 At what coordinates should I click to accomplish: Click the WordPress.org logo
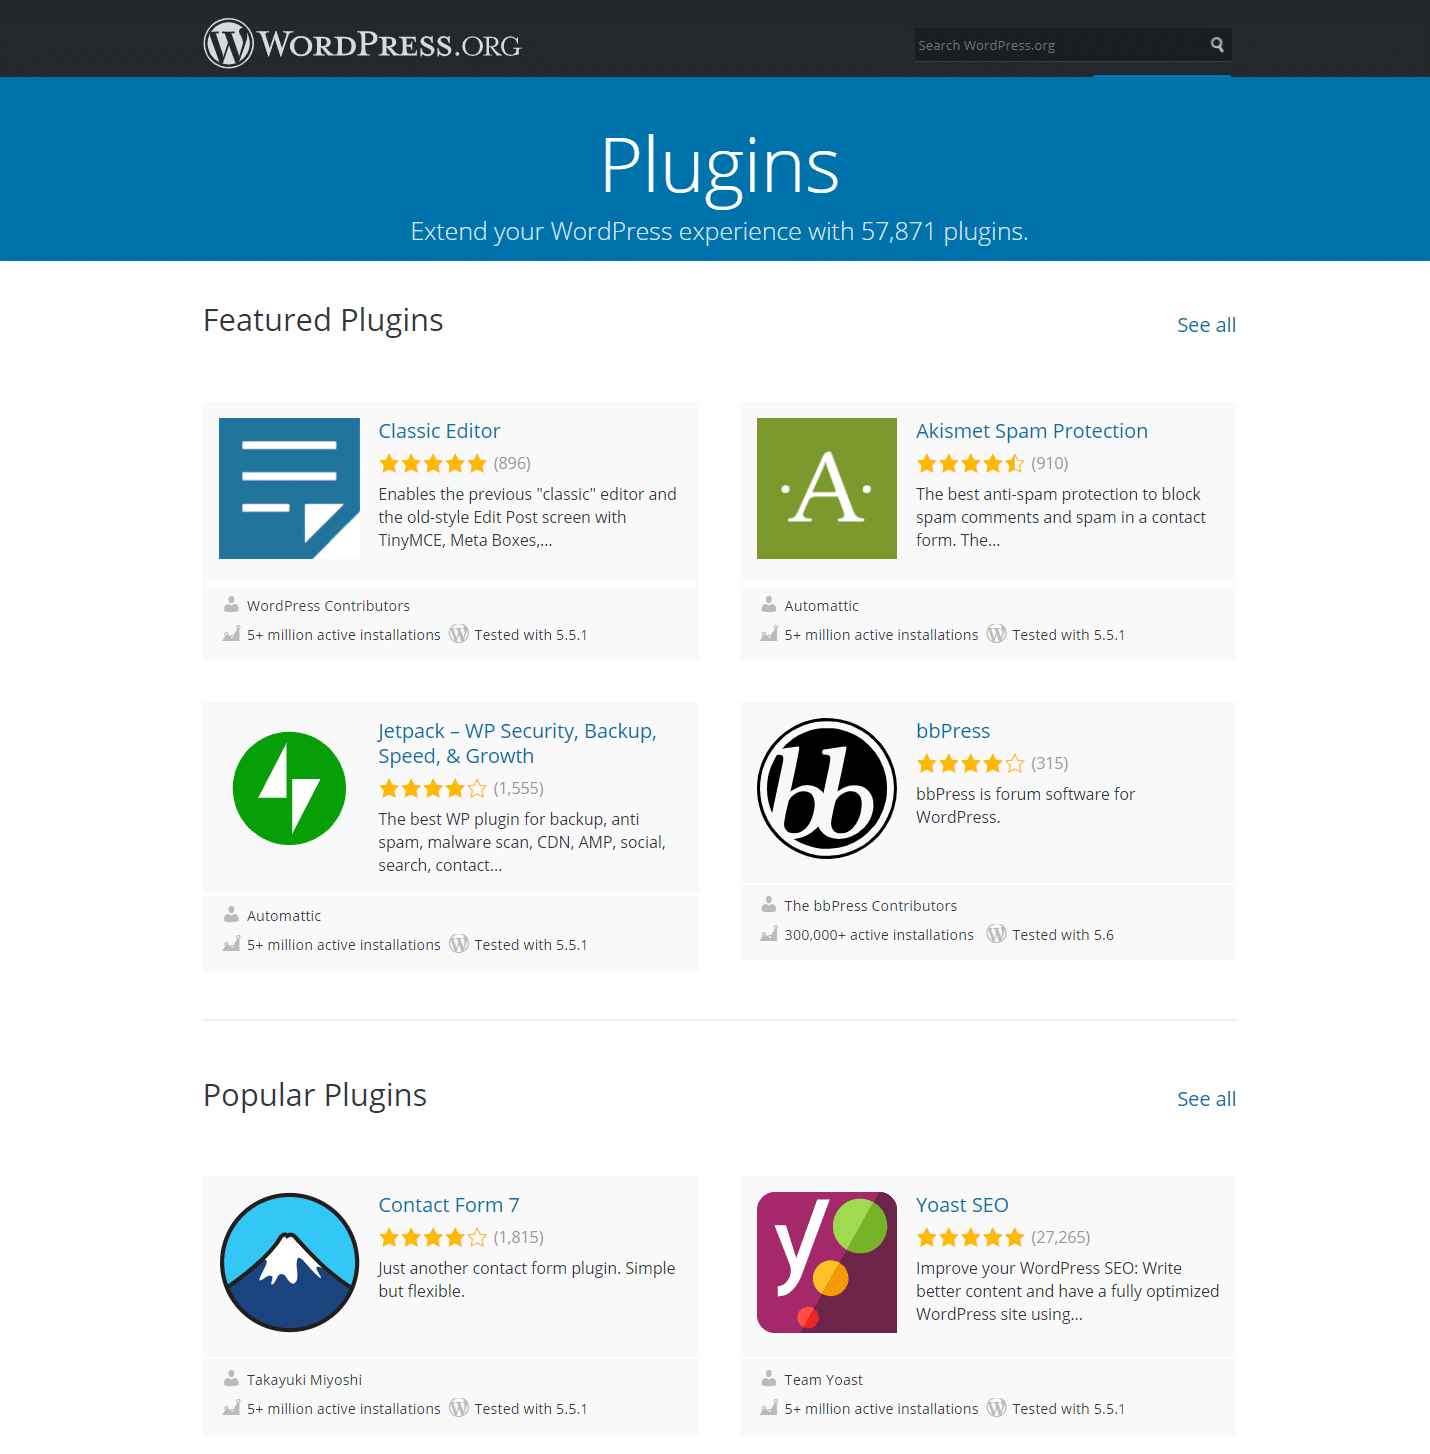(x=362, y=42)
